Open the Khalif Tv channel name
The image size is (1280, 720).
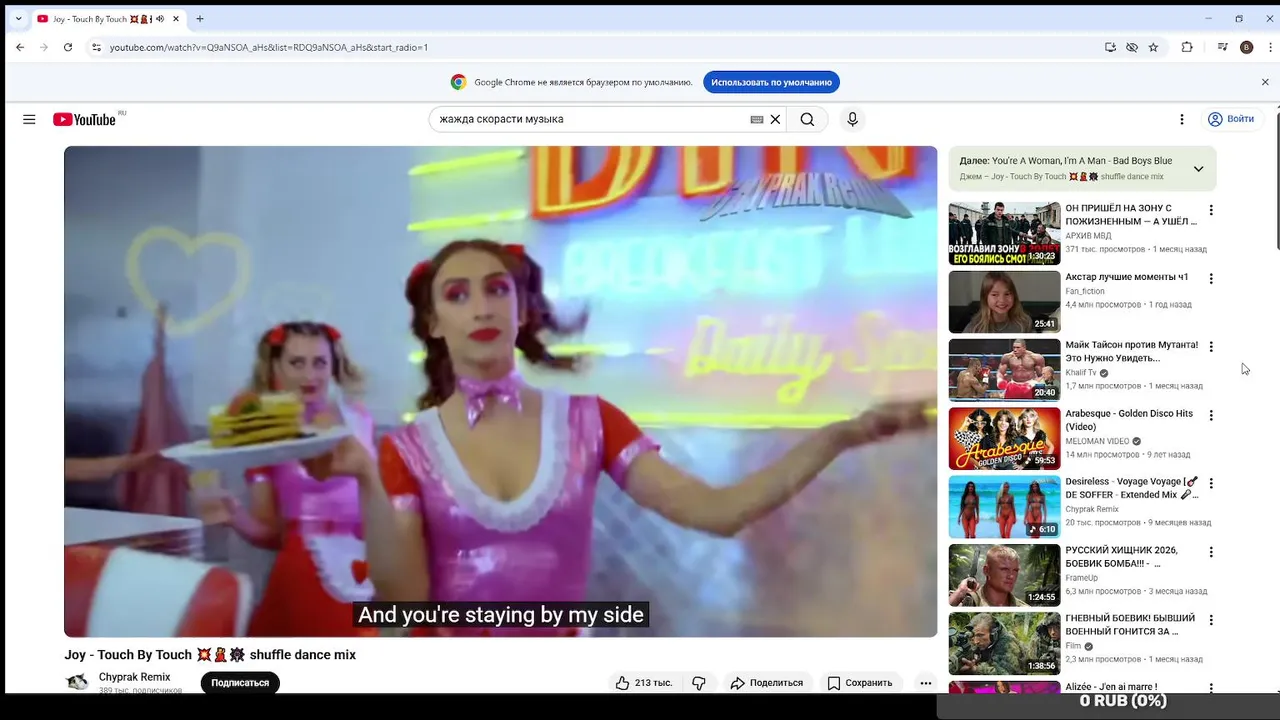(1081, 372)
